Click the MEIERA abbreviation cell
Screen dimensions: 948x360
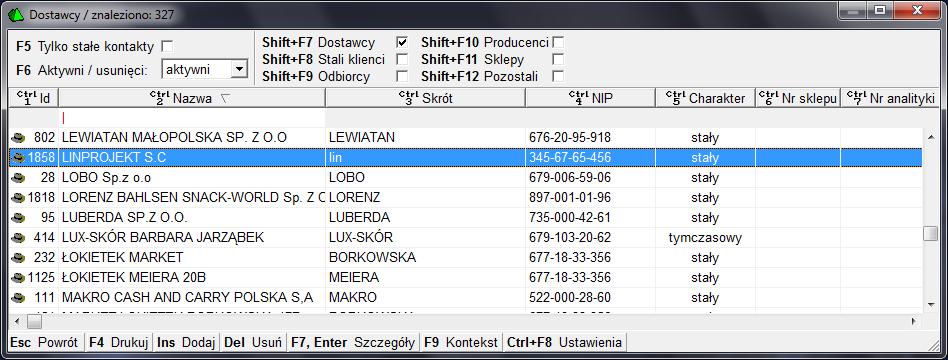coord(425,278)
